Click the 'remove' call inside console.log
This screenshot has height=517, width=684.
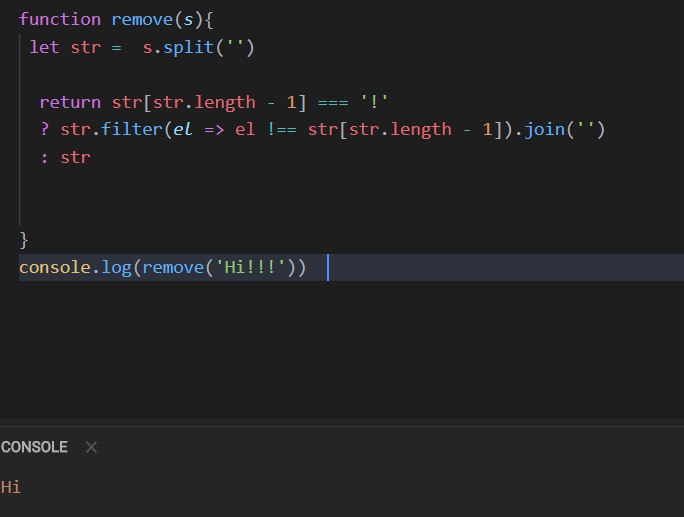173,267
